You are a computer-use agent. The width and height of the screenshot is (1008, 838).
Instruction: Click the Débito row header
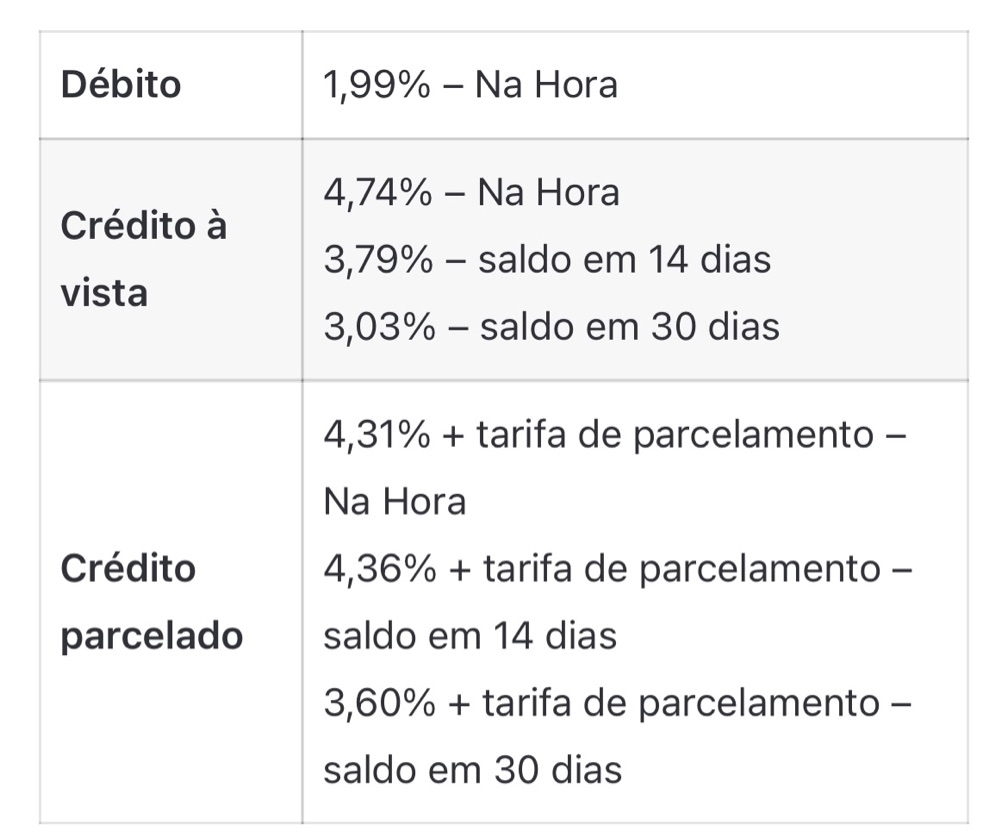point(121,84)
